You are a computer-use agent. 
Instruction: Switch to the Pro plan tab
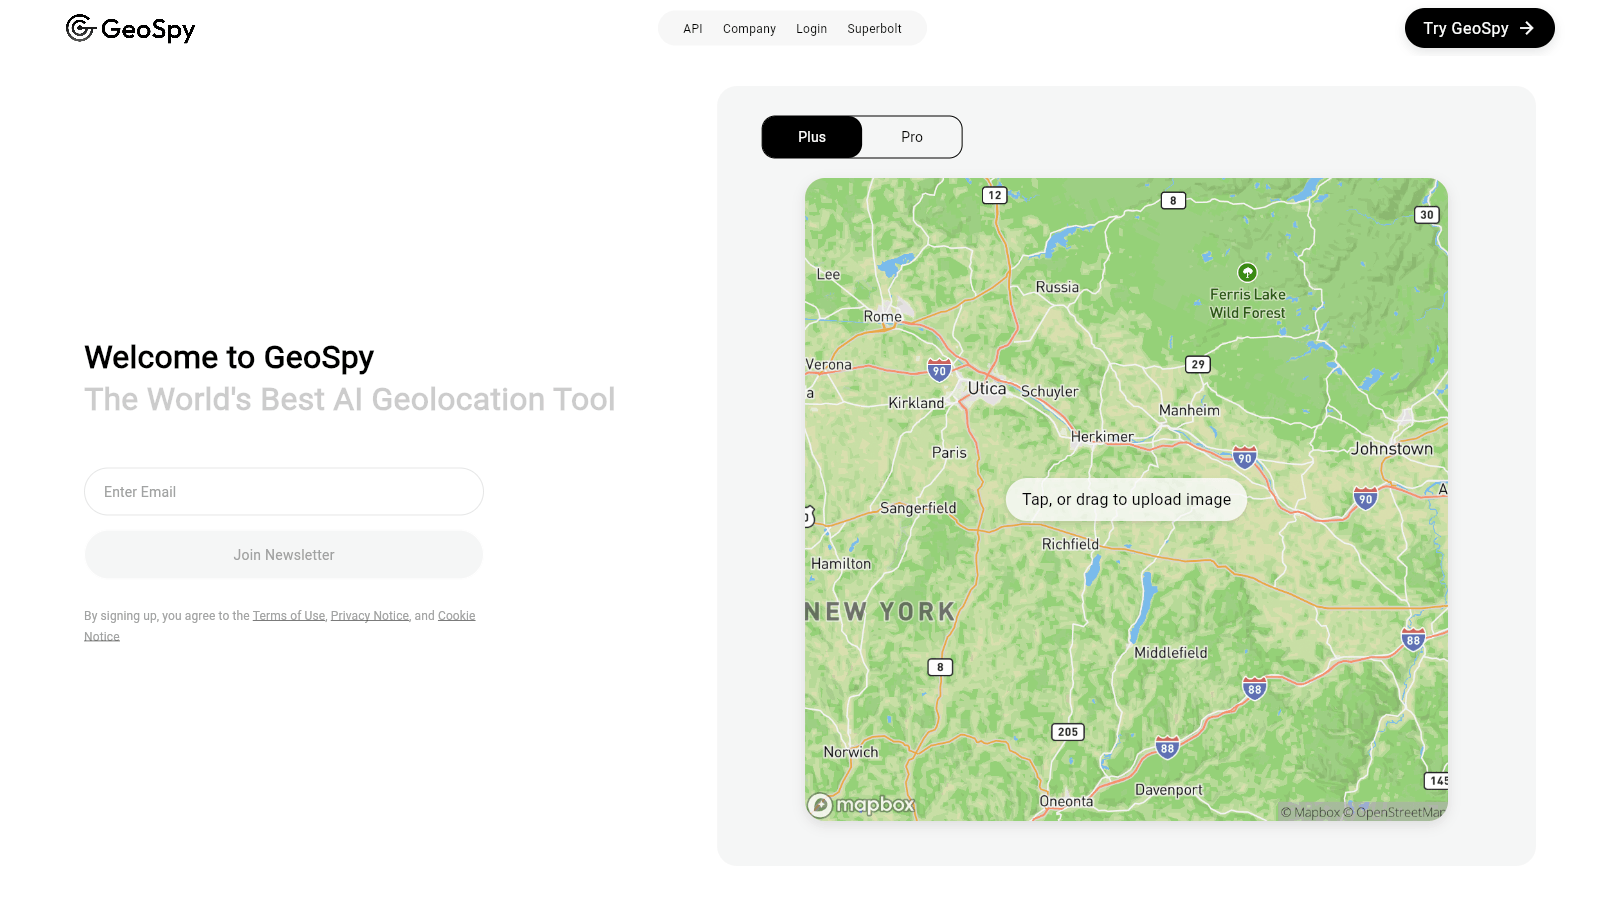pos(912,137)
